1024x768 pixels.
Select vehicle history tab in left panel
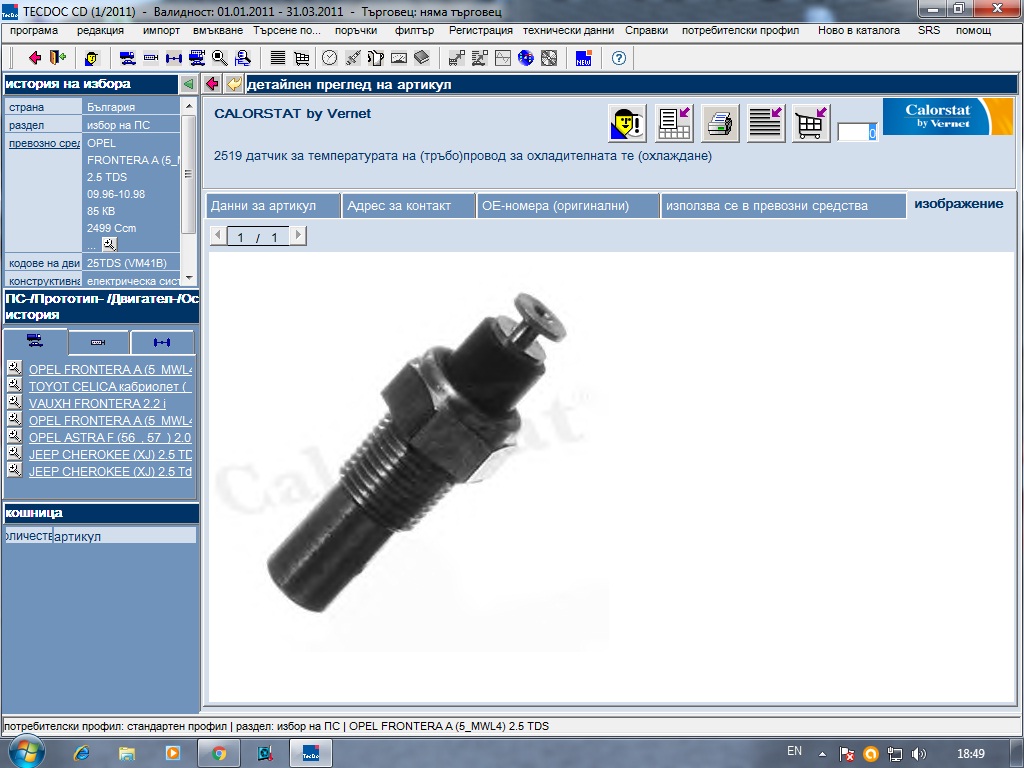35,342
